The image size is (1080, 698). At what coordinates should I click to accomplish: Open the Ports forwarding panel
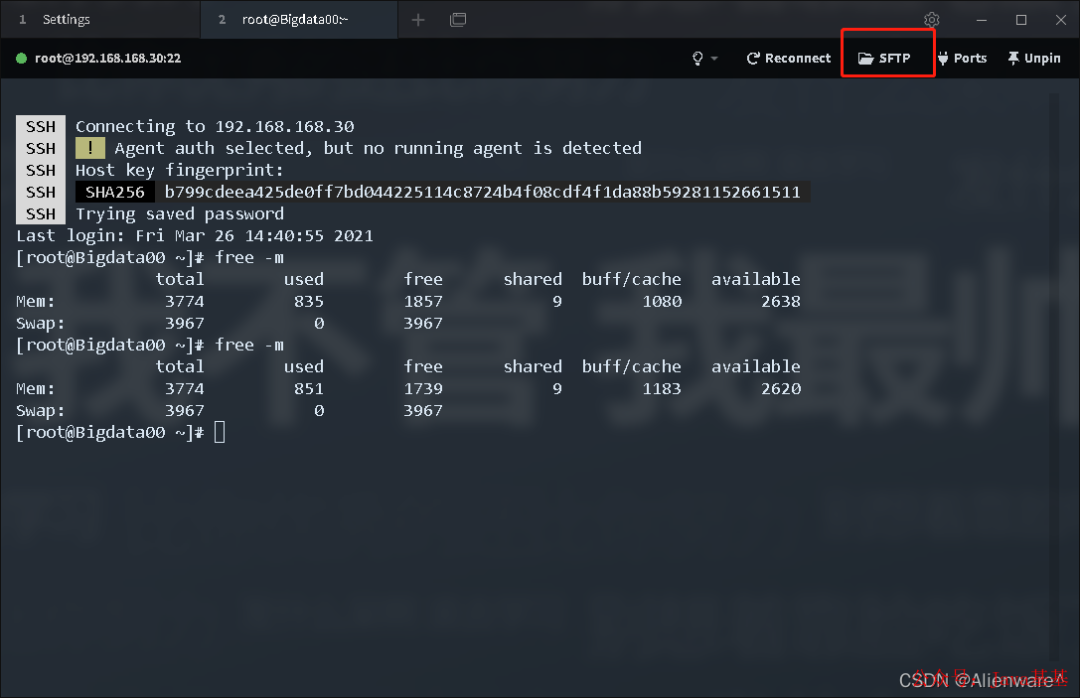[962, 57]
